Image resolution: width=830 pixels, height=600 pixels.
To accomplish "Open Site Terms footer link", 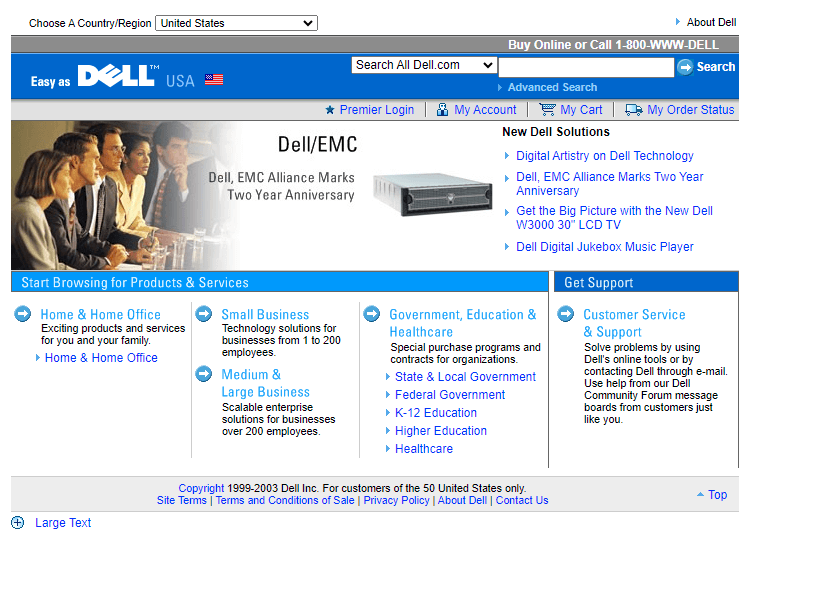I will pyautogui.click(x=182, y=500).
